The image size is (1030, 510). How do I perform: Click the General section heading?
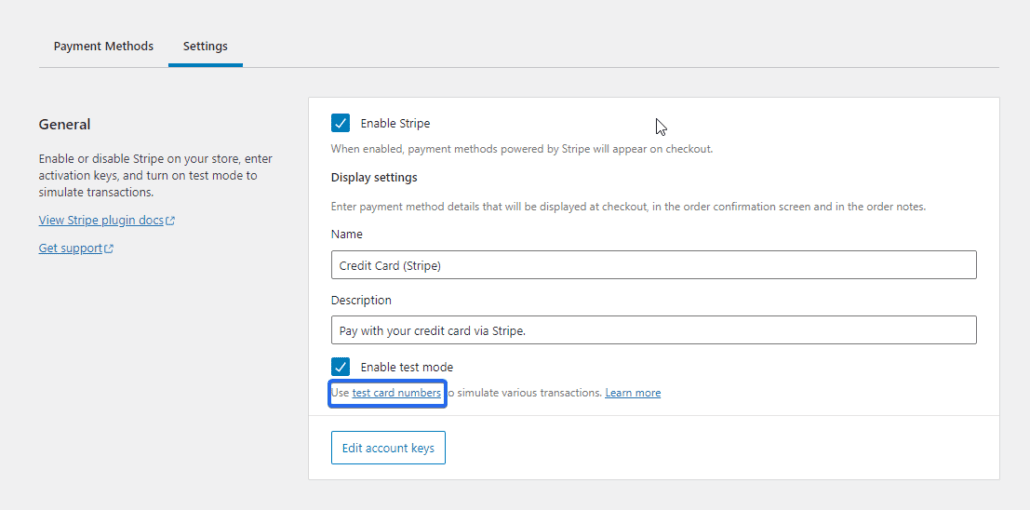coord(64,124)
